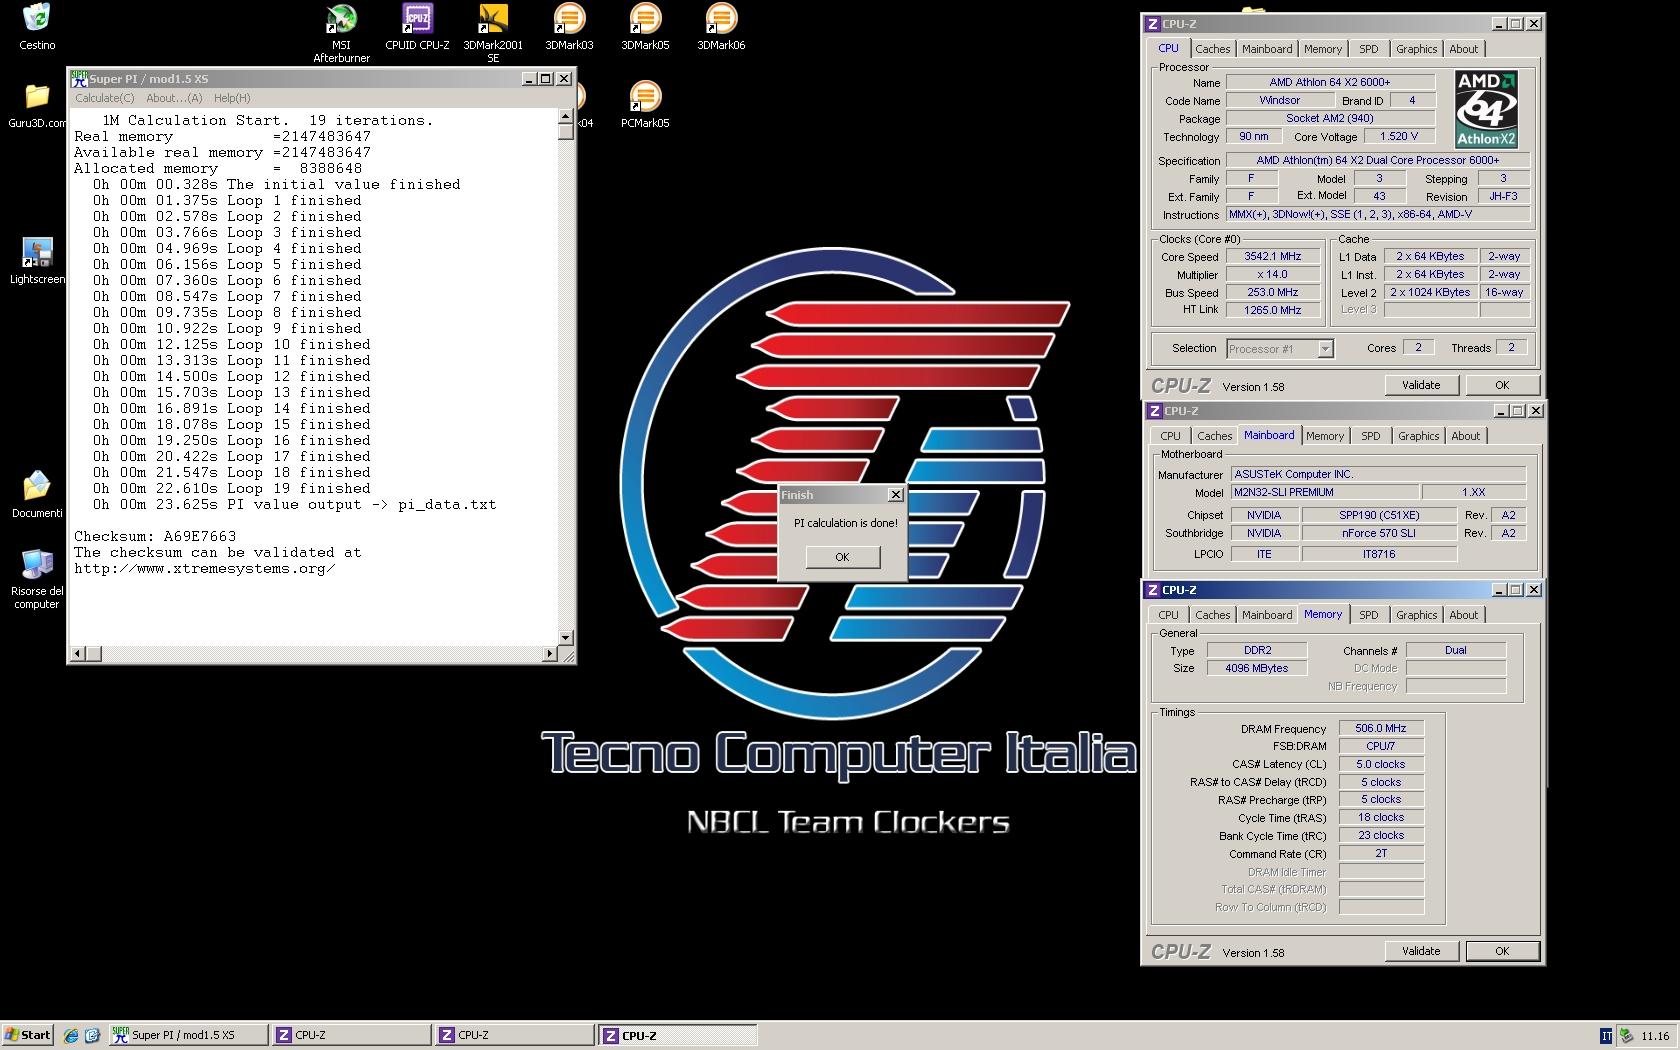Click the Checksum: A69E7663 line in Super PI
This screenshot has height=1050, width=1680.
point(155,537)
